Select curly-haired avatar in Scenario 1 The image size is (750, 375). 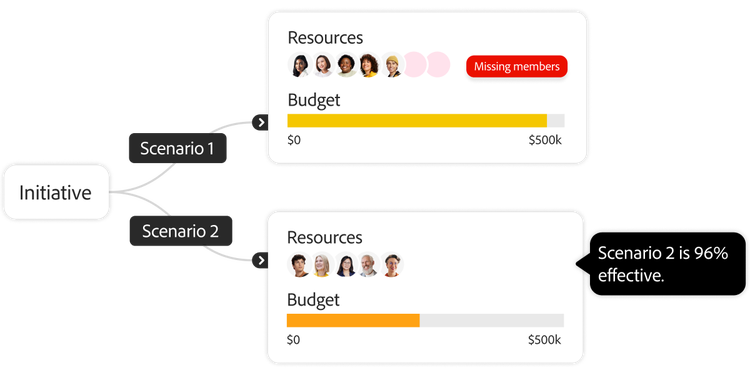(x=369, y=65)
